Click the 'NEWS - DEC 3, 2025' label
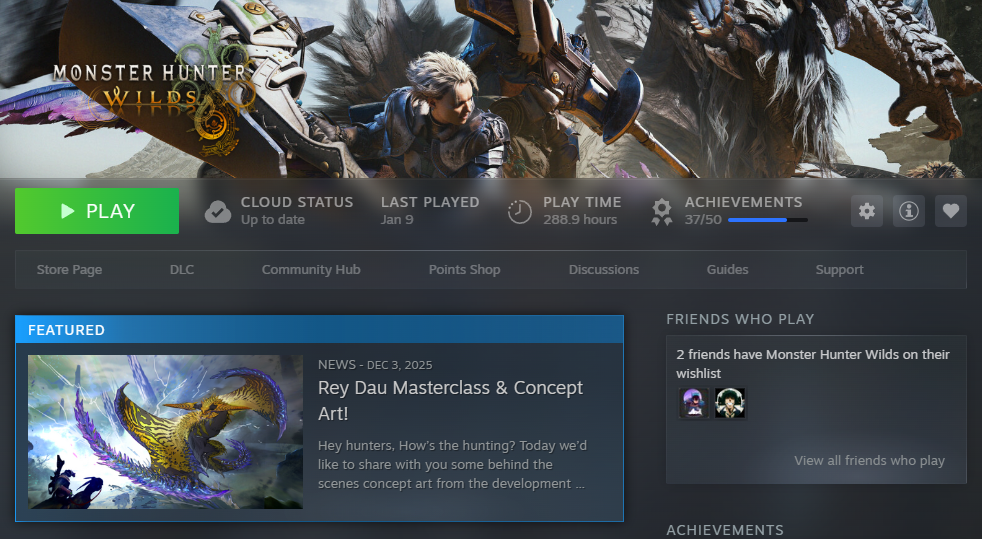 (375, 365)
